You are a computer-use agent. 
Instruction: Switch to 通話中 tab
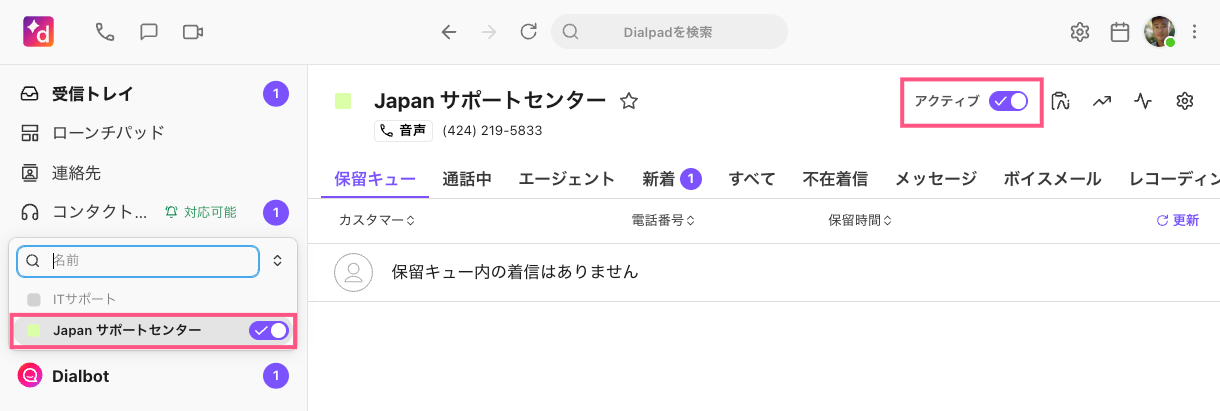467,179
